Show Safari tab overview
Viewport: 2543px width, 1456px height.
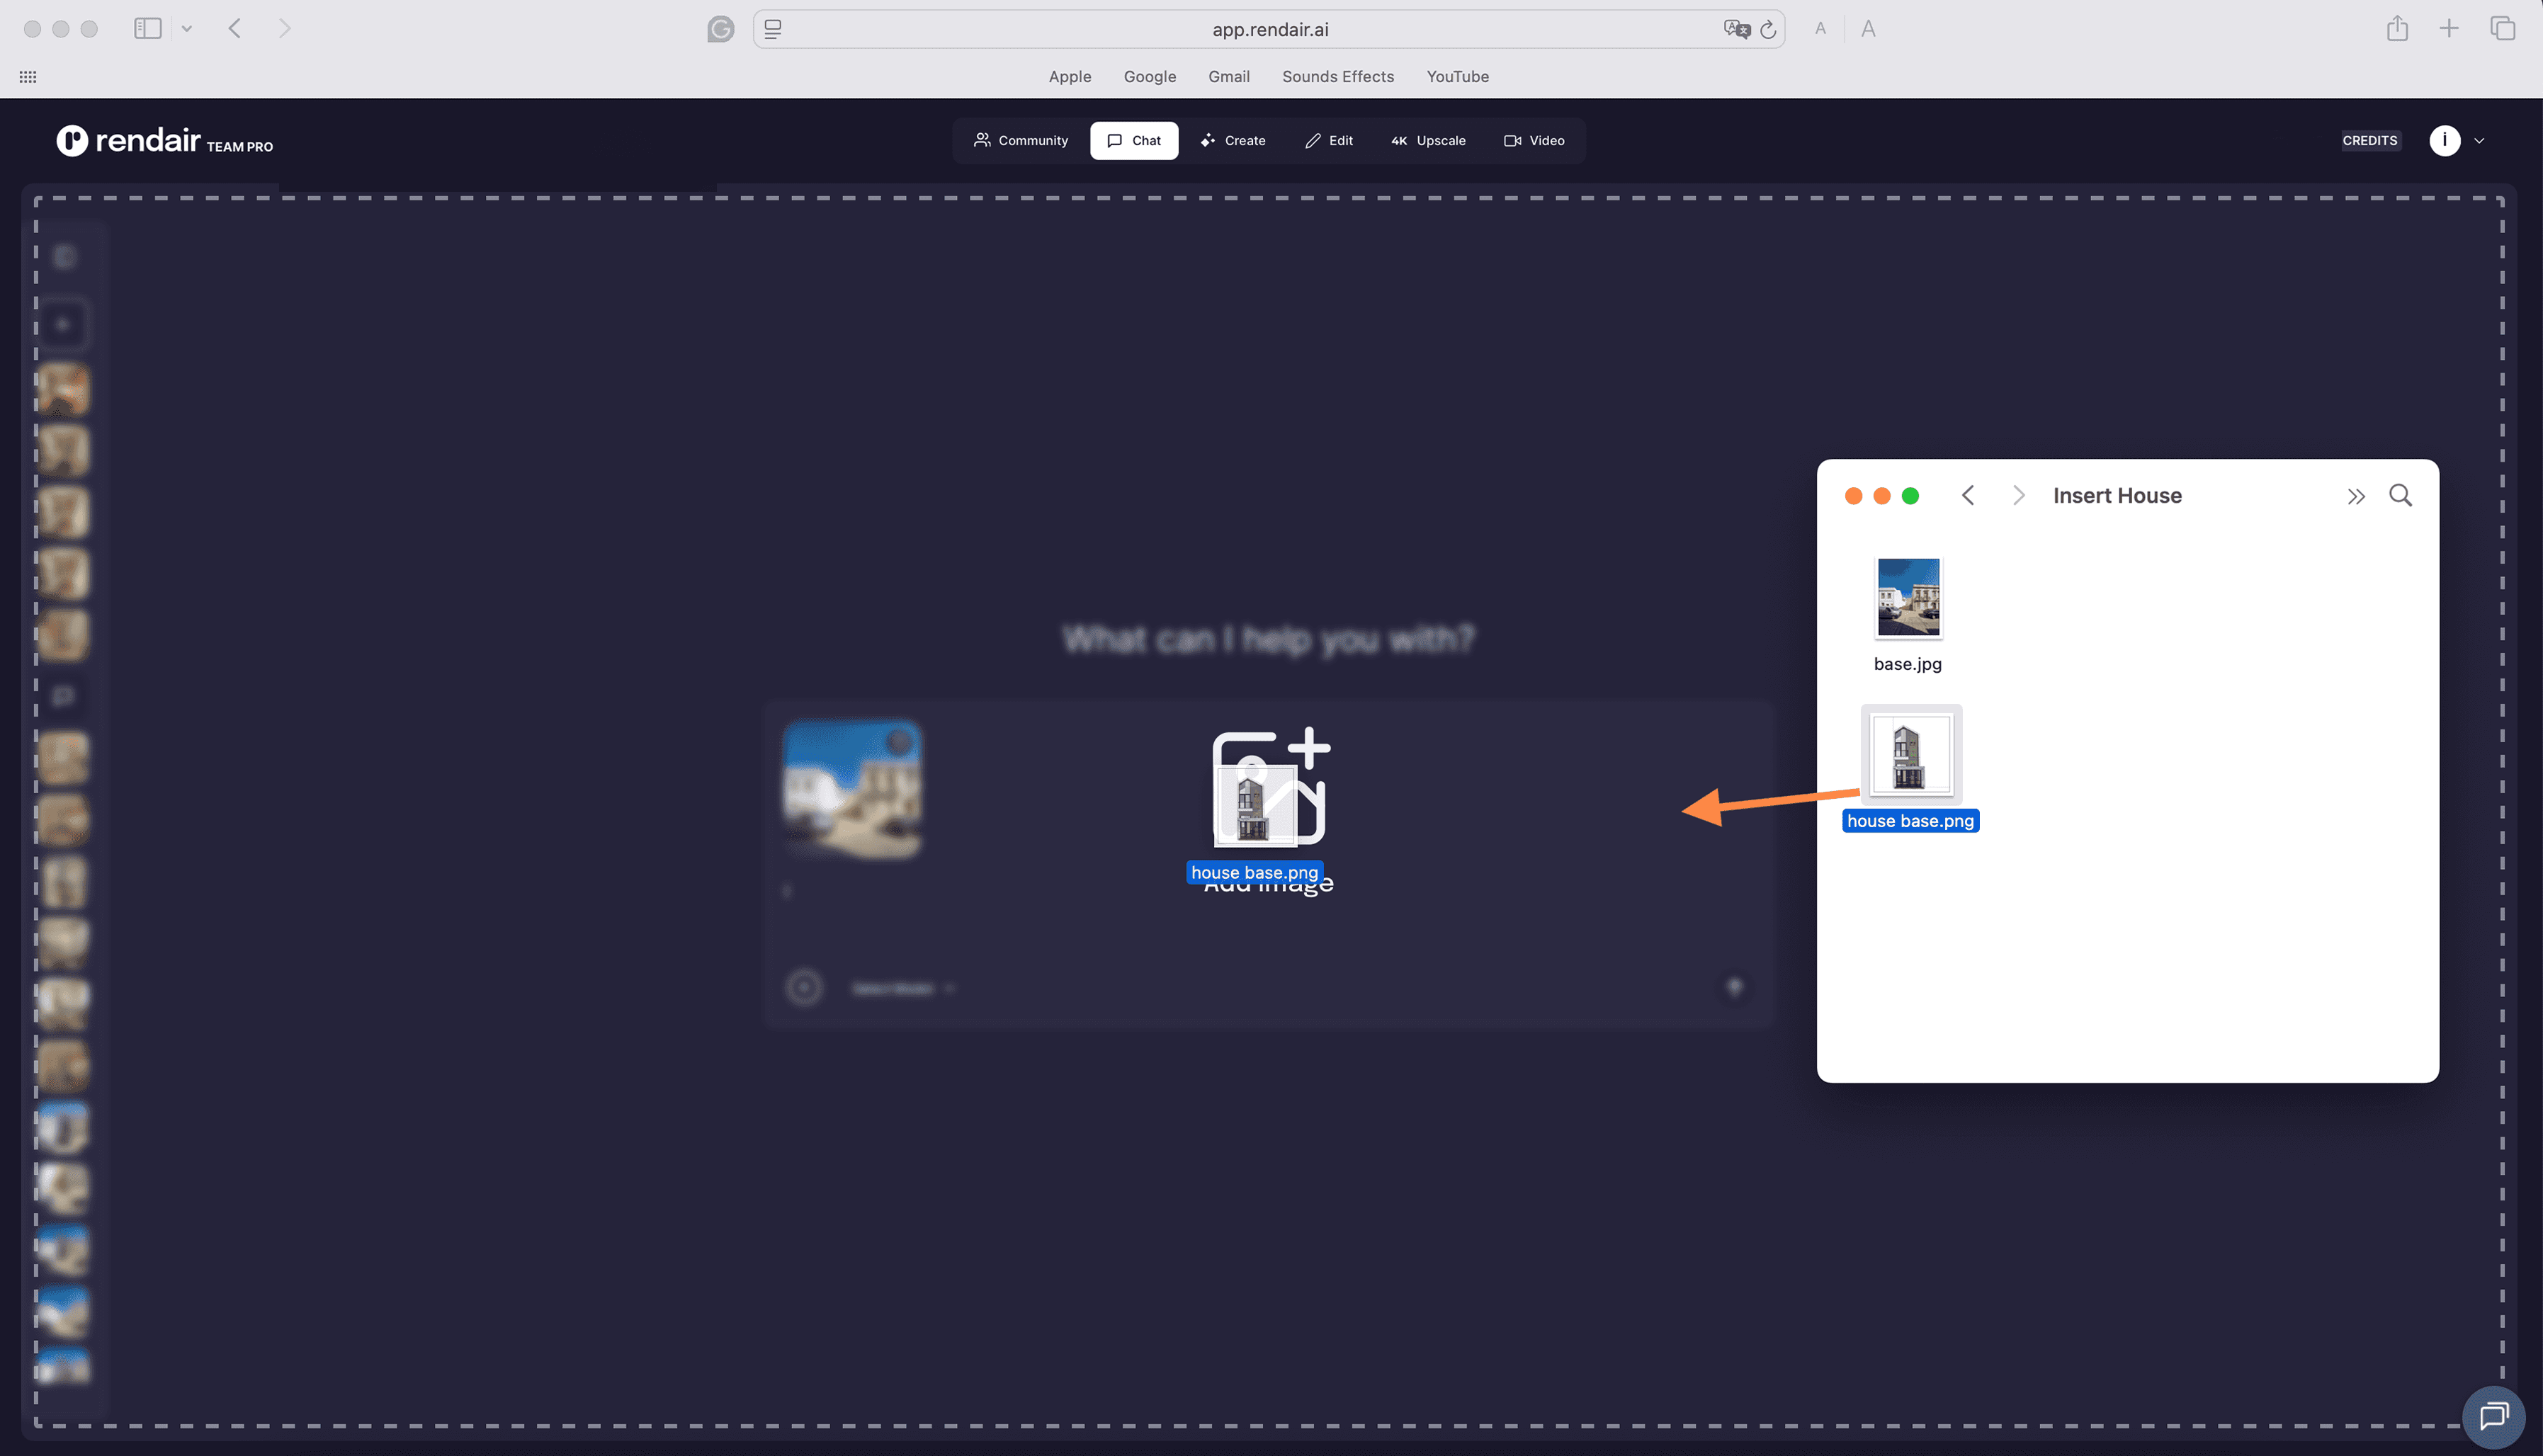tap(2502, 29)
